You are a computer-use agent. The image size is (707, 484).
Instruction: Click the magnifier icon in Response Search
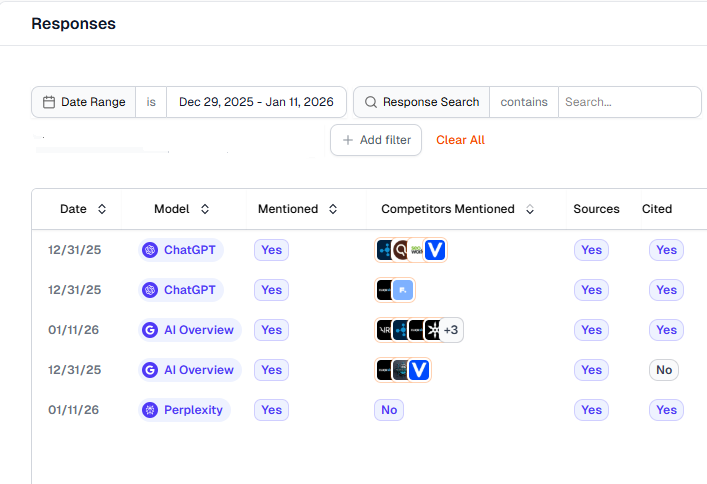point(371,102)
